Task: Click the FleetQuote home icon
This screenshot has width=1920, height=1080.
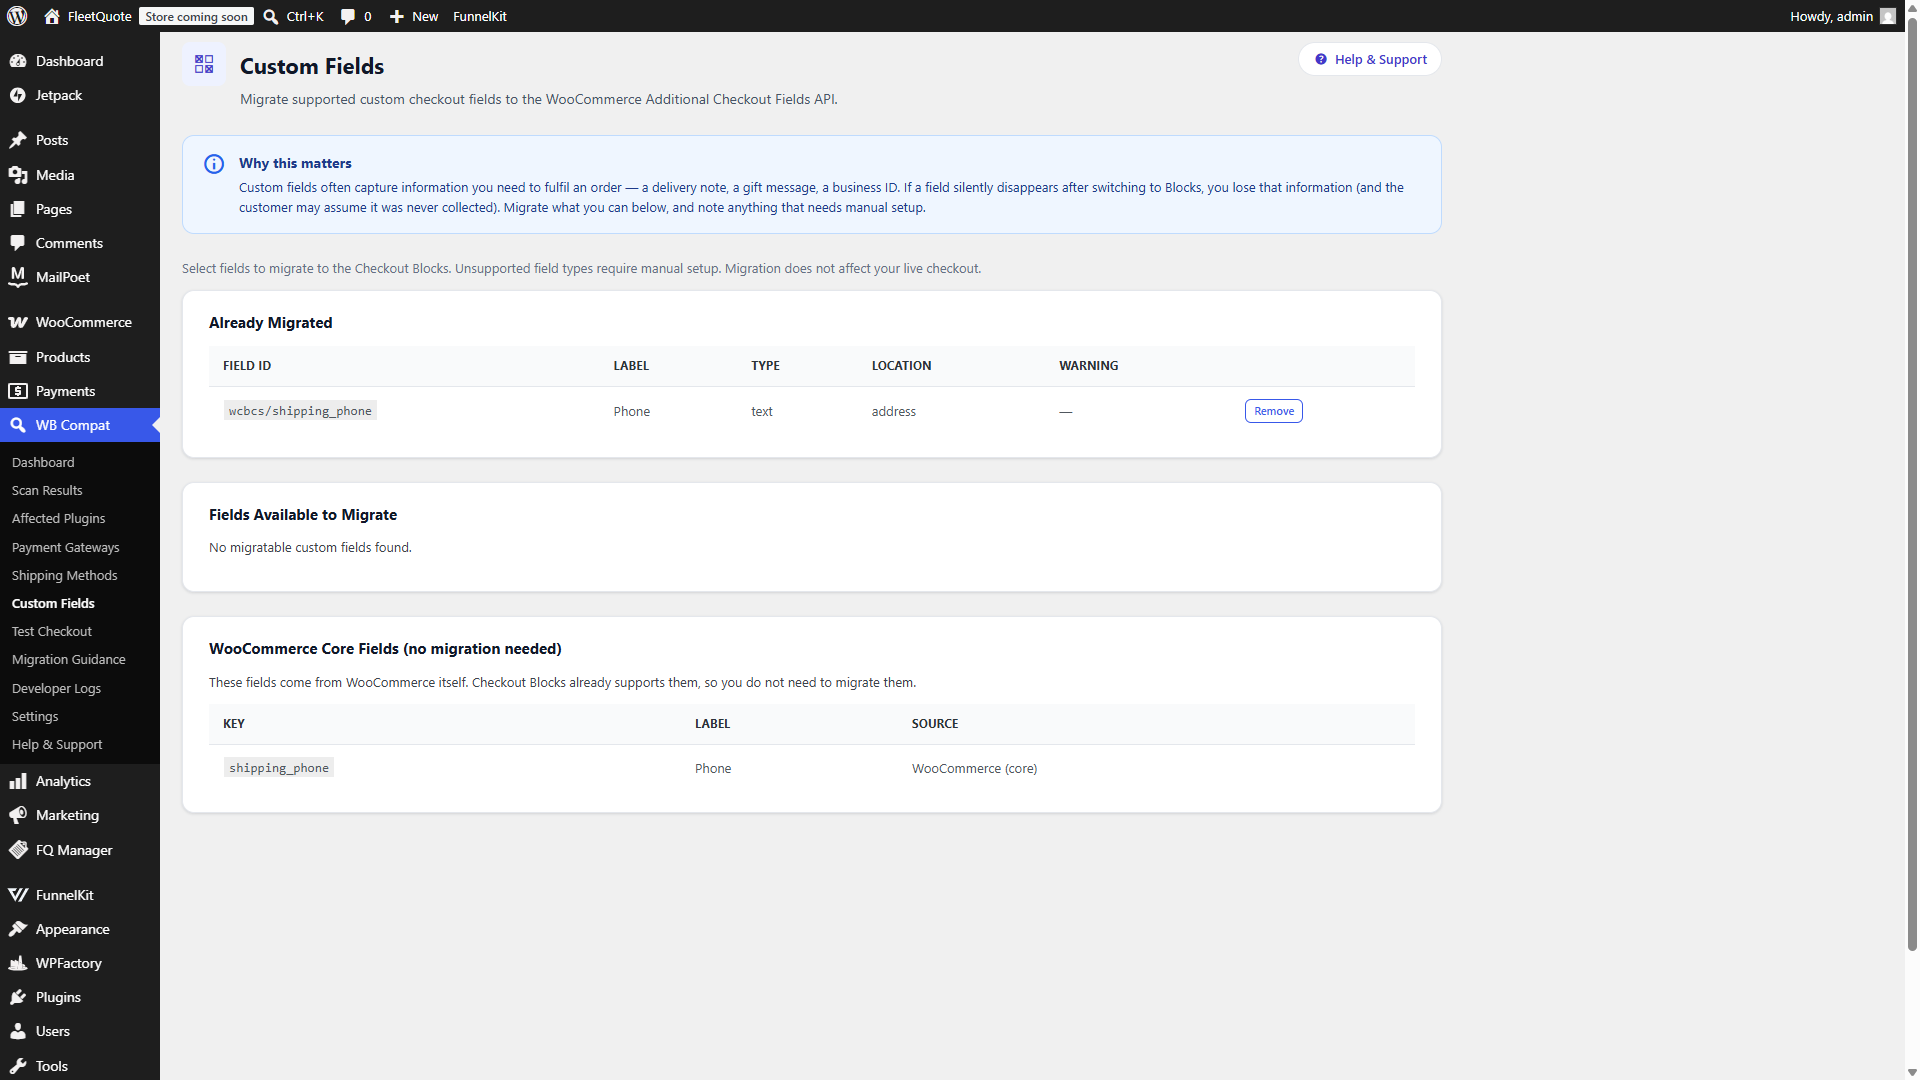Action: (52, 16)
